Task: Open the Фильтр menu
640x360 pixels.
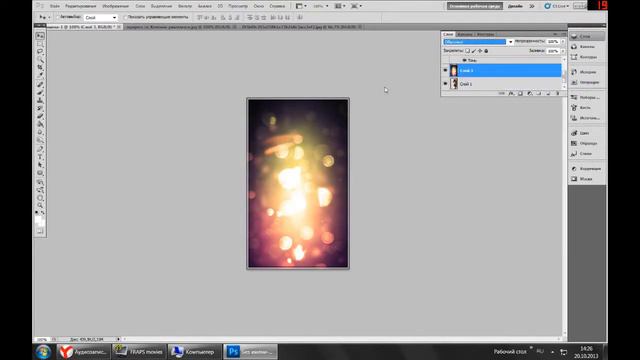Action: (185, 6)
